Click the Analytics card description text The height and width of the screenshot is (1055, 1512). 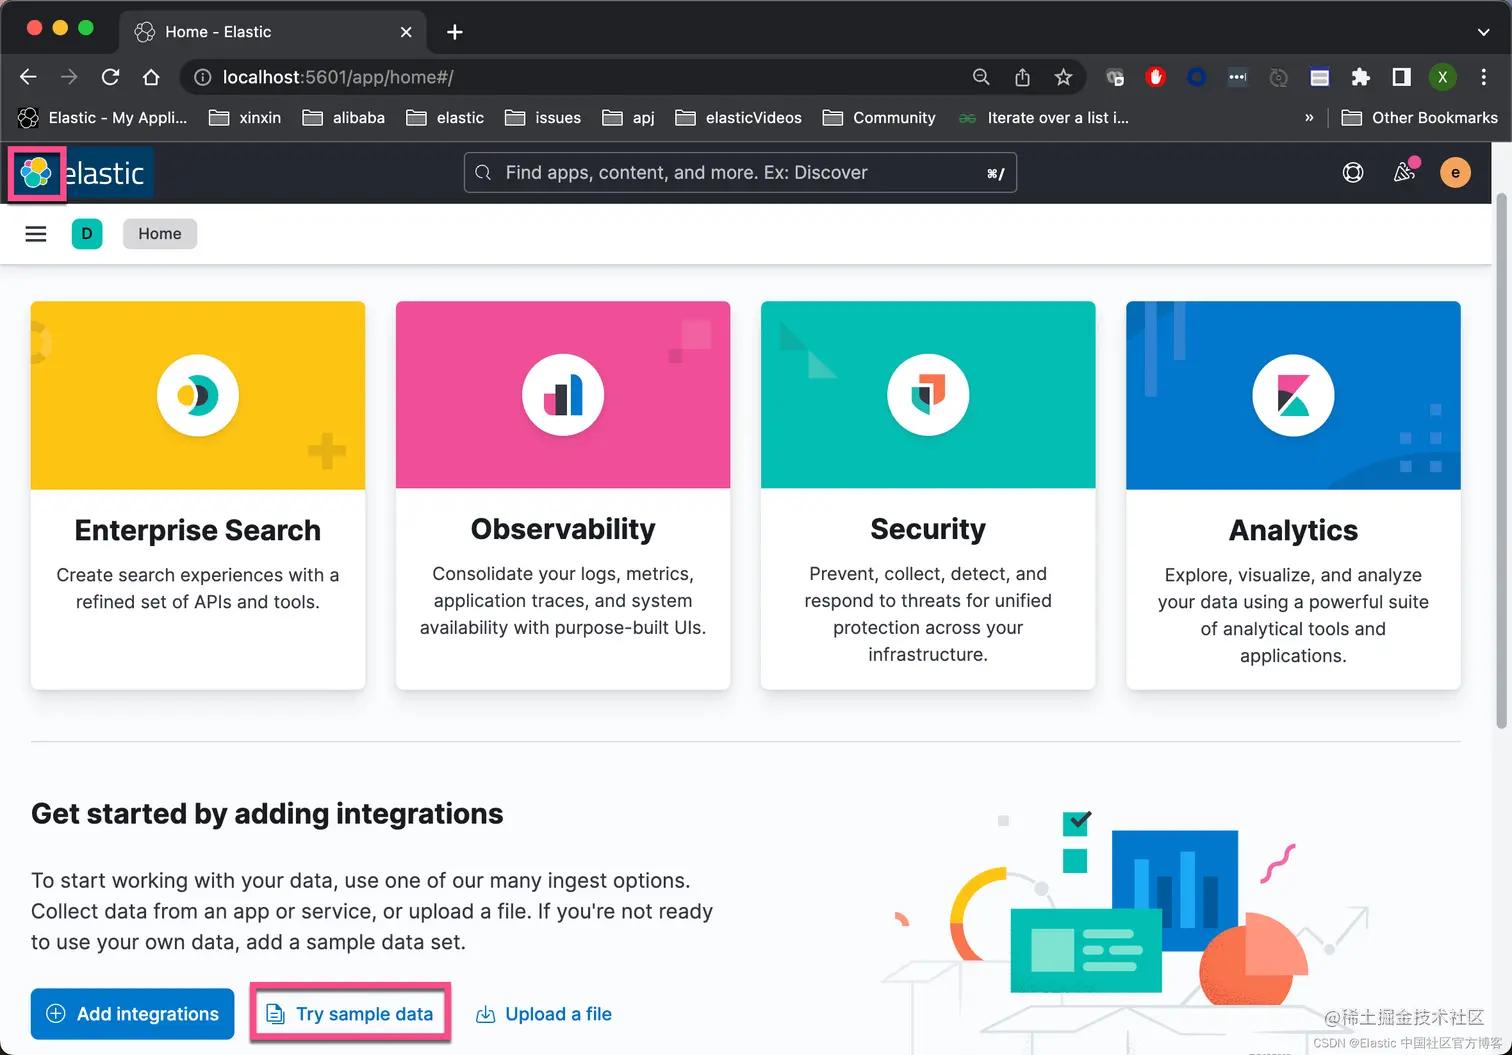coord(1293,615)
